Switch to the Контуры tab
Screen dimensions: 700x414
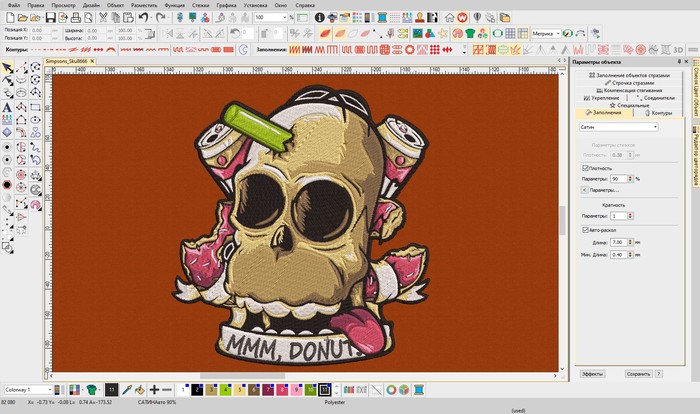pos(660,113)
